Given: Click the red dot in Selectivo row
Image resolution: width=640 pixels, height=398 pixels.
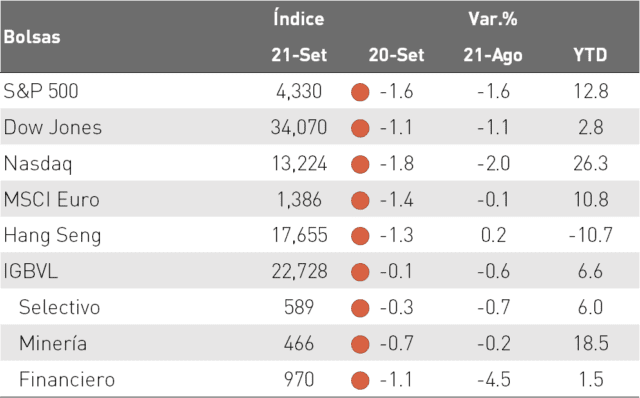Looking at the screenshot, I should (360, 308).
